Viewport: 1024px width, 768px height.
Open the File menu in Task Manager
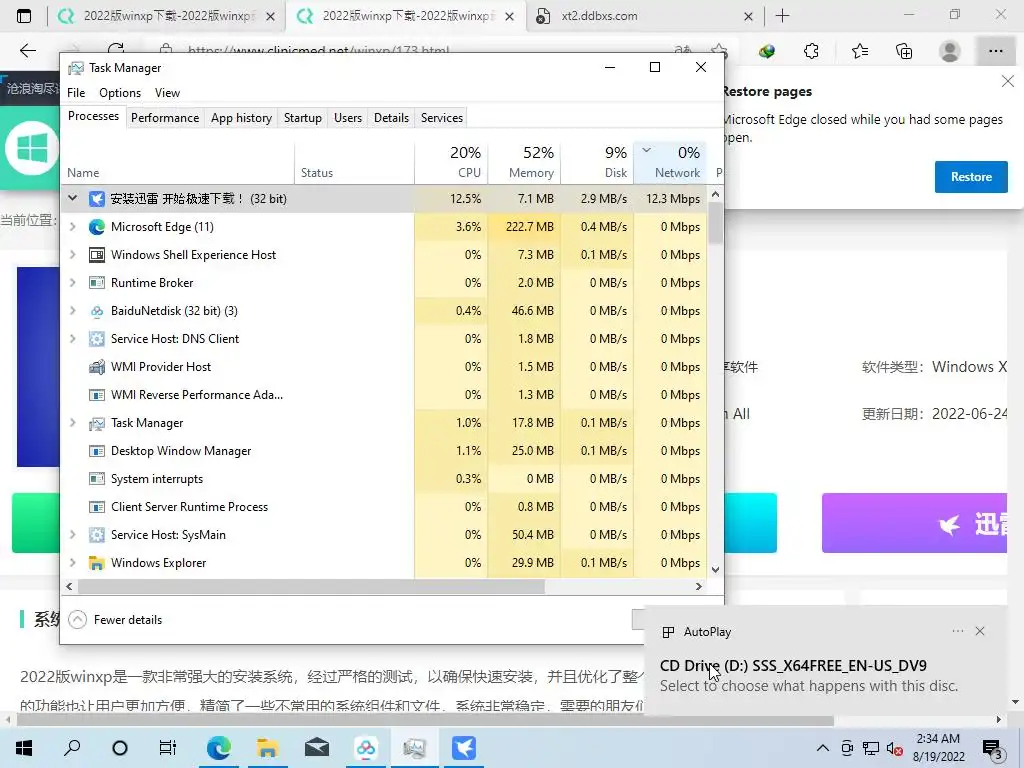coord(76,93)
